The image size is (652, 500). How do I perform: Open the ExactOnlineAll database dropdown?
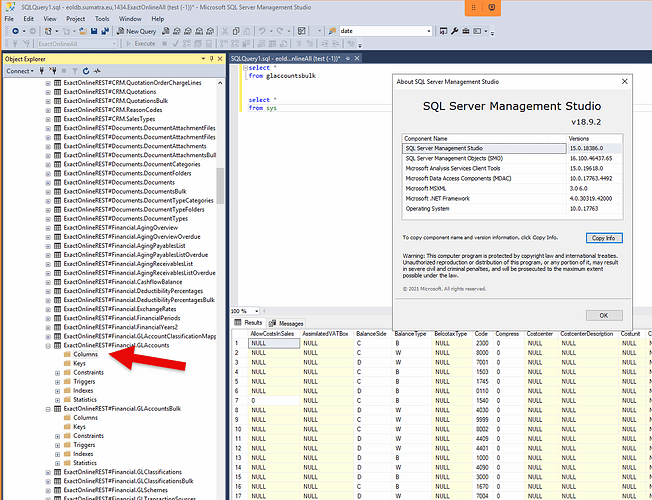[114, 44]
